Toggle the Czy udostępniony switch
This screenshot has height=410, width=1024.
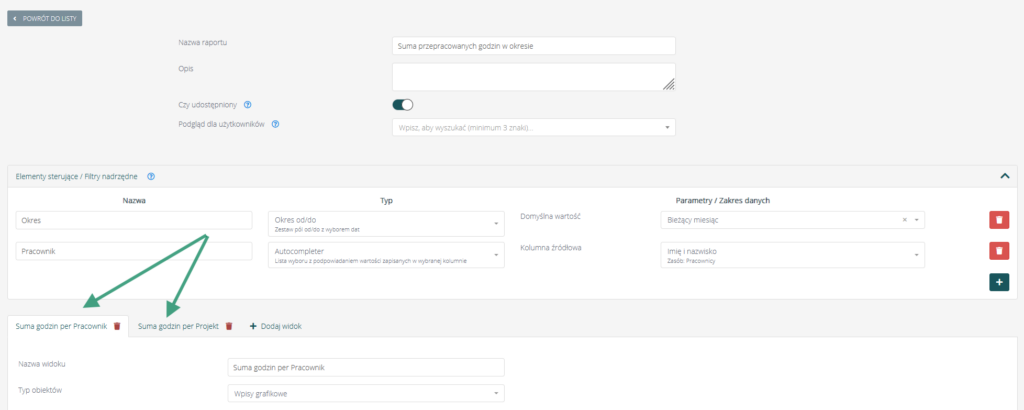tap(403, 104)
